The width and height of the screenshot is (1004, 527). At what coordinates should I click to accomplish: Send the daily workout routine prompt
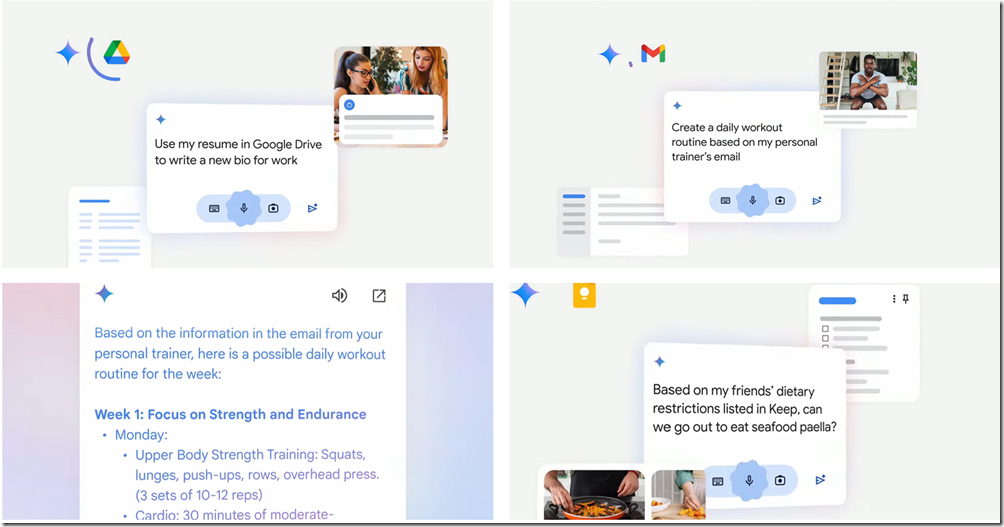click(817, 200)
